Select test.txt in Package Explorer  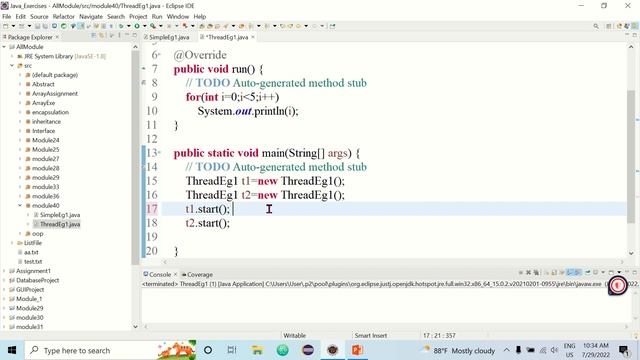tap(33, 262)
